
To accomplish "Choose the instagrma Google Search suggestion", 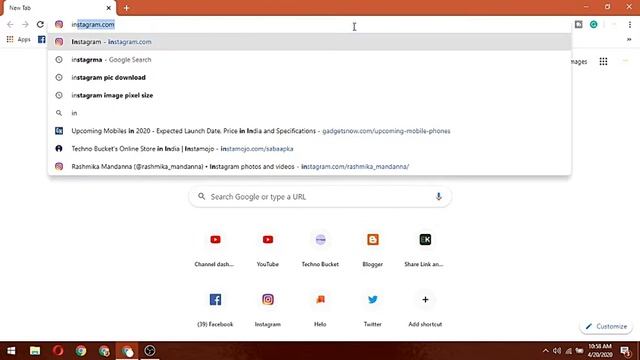I will click(309, 60).
